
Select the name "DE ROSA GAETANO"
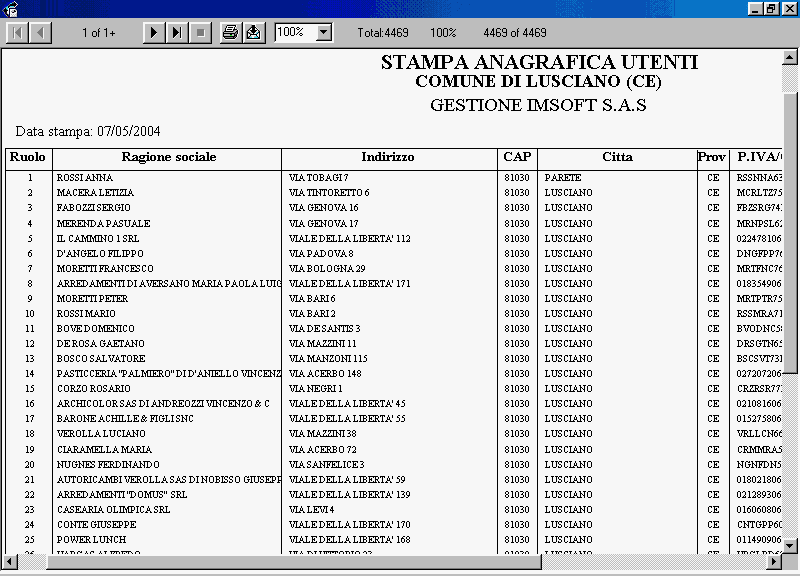pyautogui.click(x=101, y=344)
